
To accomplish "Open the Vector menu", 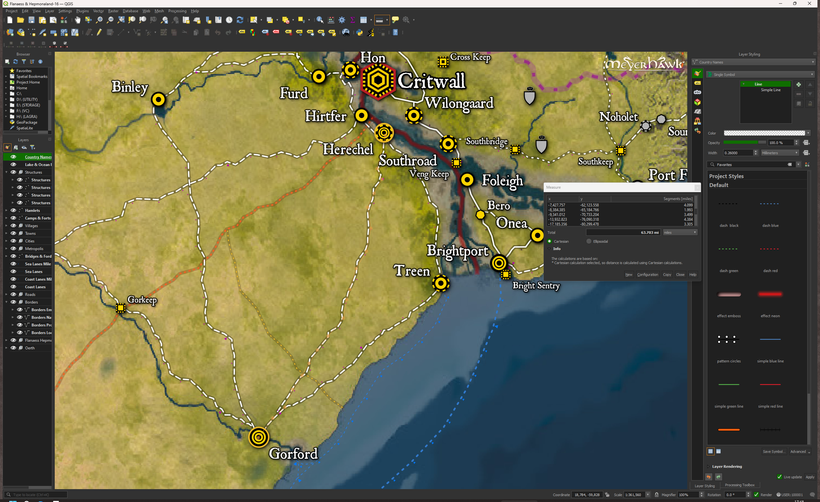I will [97, 11].
